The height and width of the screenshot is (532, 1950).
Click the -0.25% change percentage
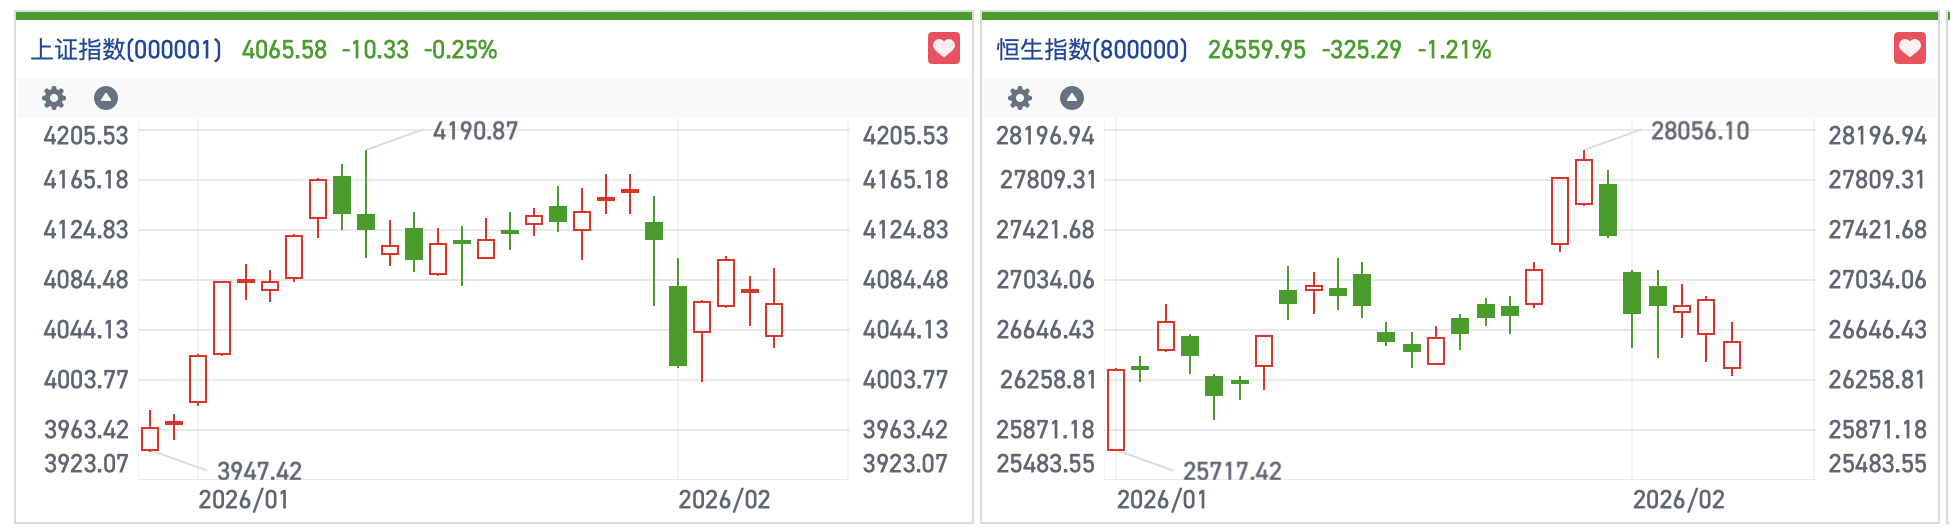coord(460,50)
